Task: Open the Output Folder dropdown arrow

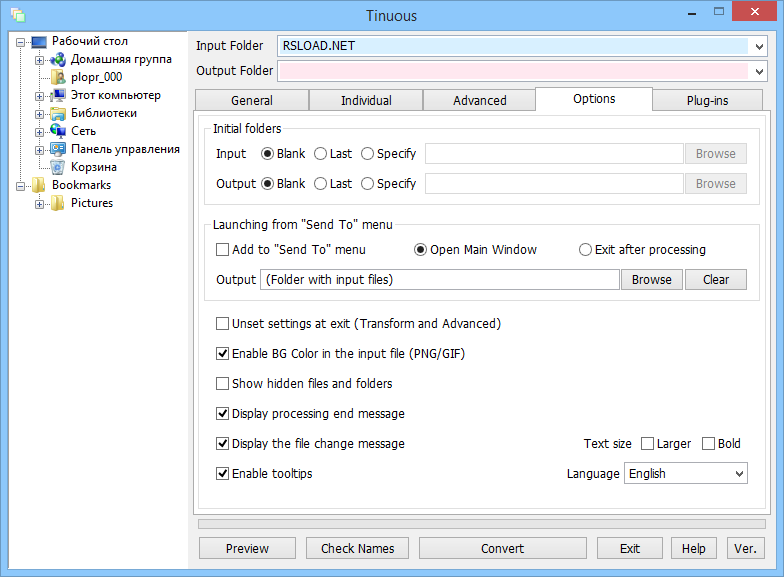Action: point(759,72)
